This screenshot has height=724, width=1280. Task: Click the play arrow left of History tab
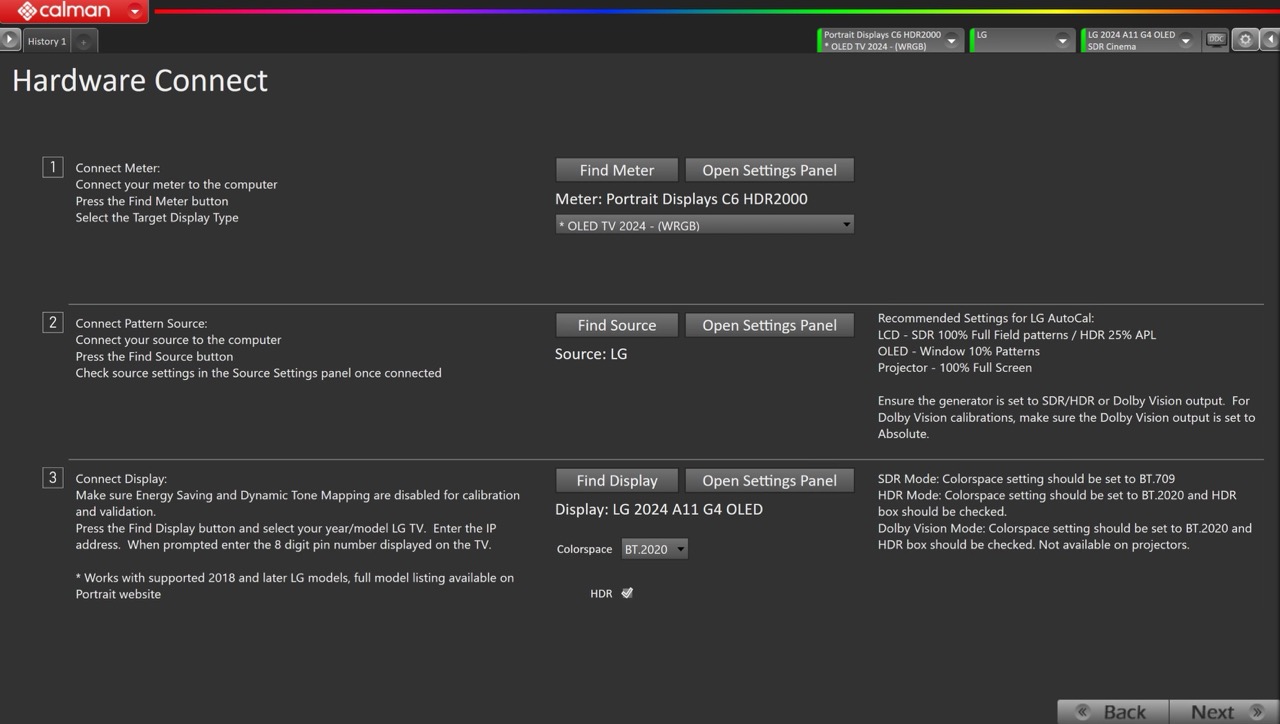(9, 40)
